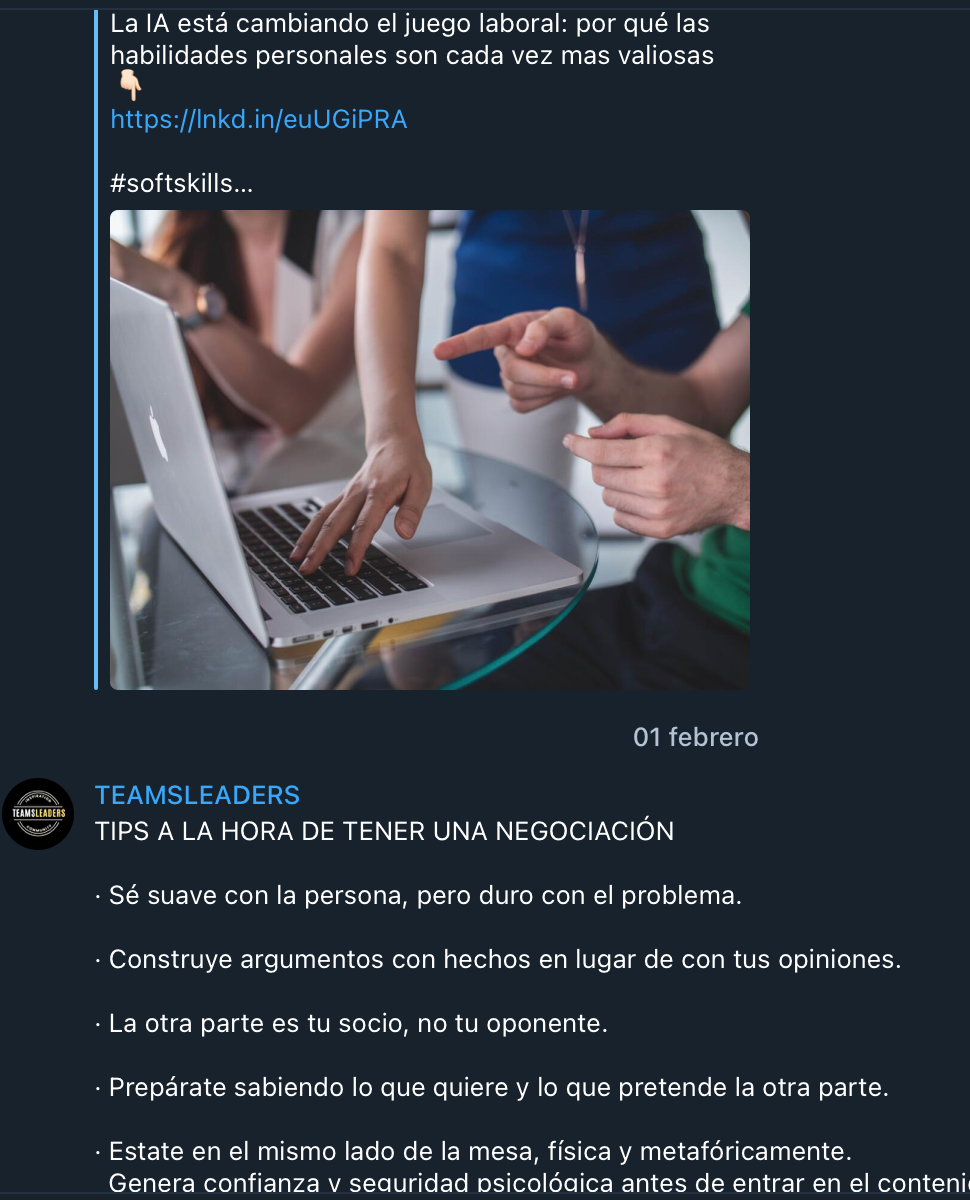Click the "habilidades personales" text line
Screen dimensions: 970x1200
click(x=412, y=56)
